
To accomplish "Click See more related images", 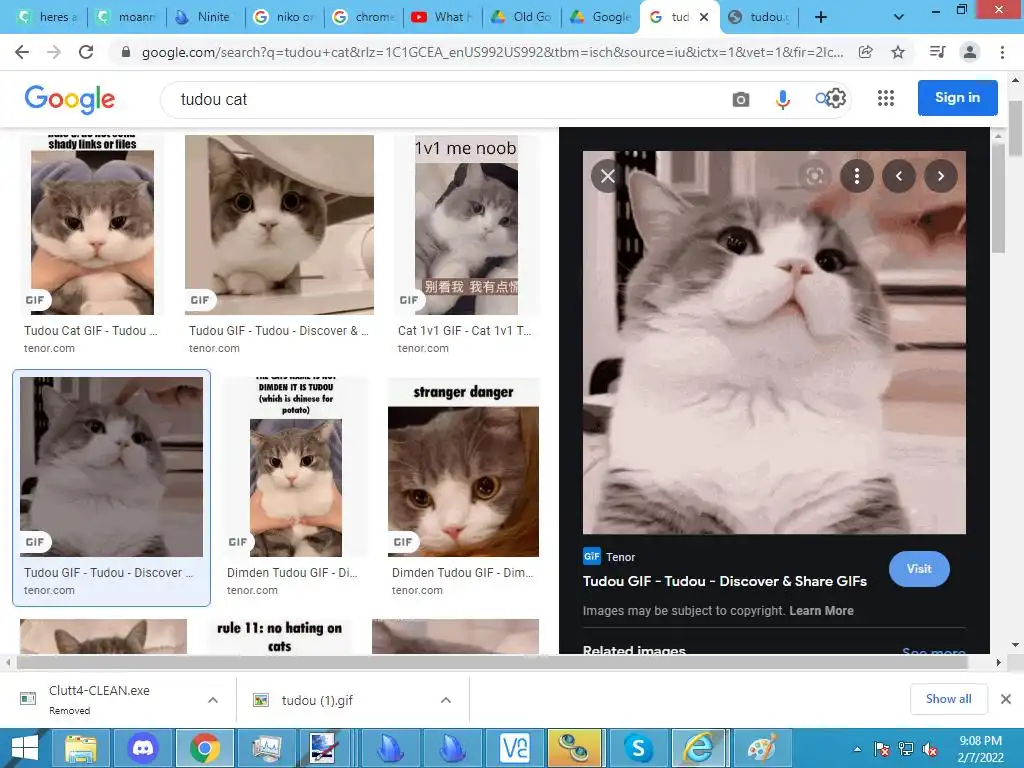I will point(933,651).
